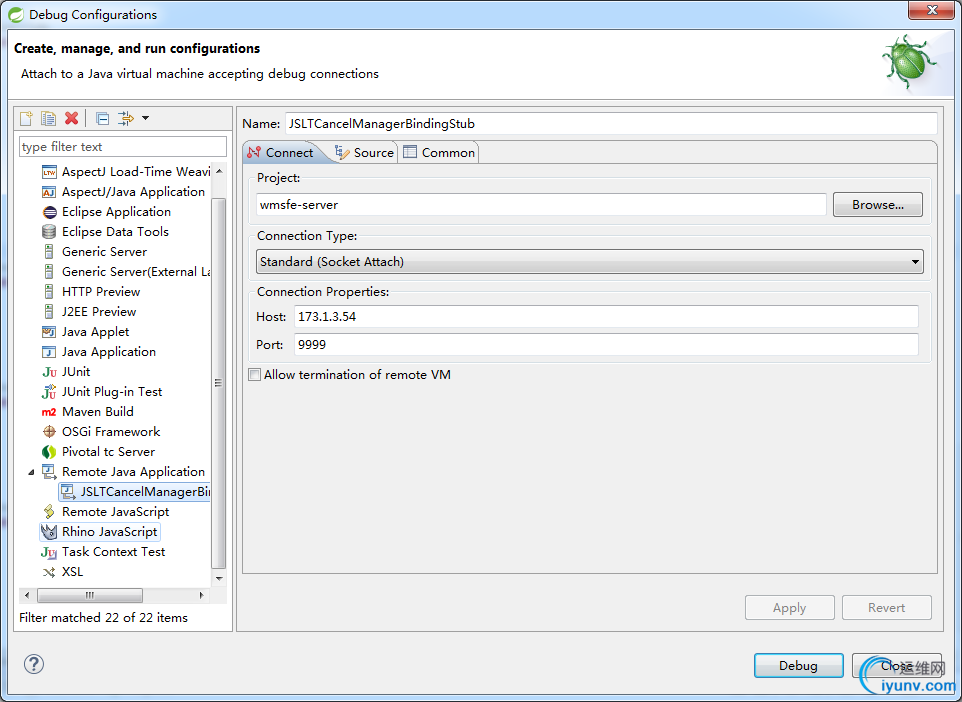962x702 pixels.
Task: Collapse all configuration tree items
Action: click(103, 118)
